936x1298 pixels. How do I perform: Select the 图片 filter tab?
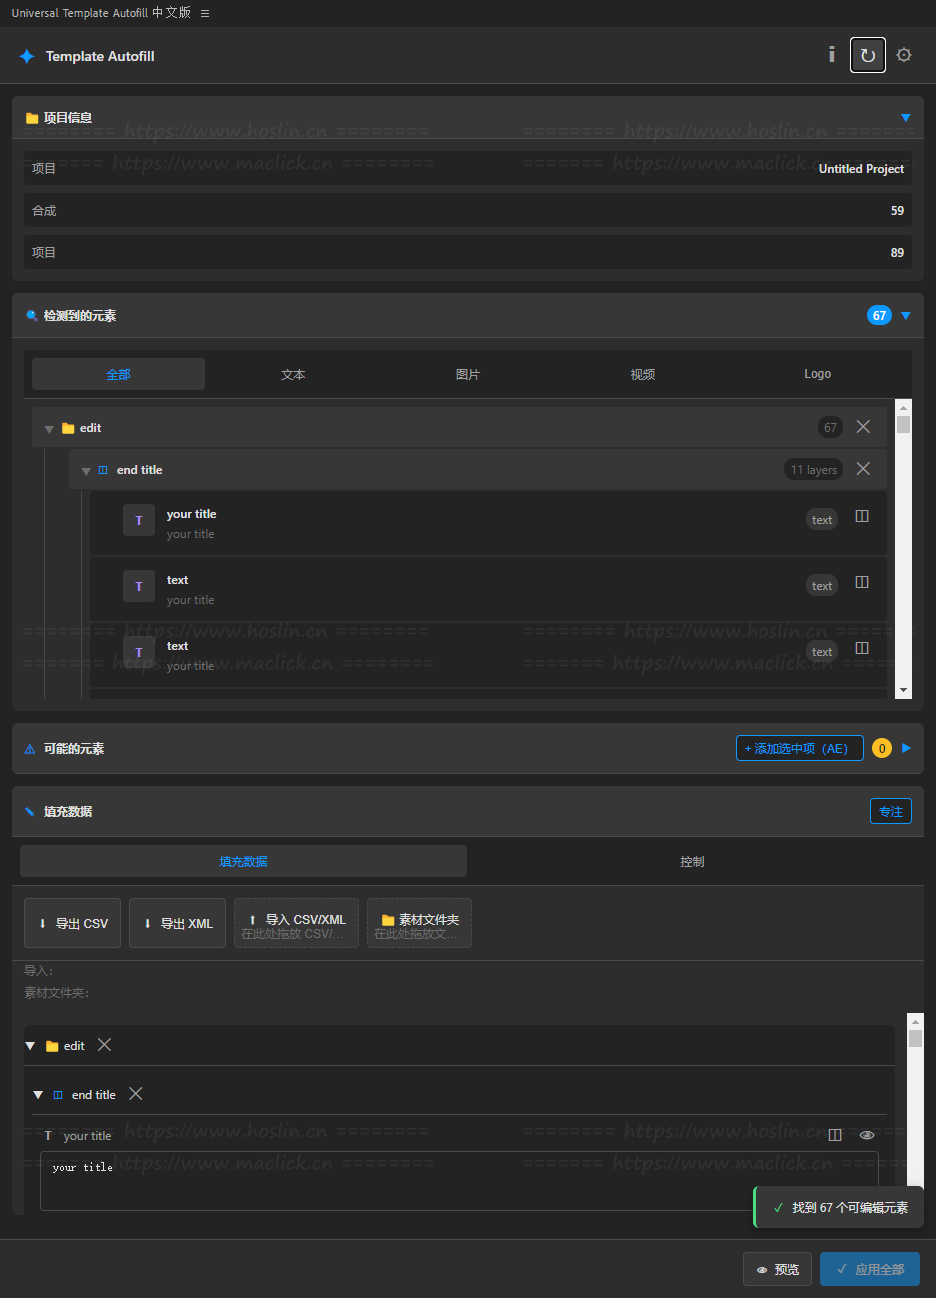coord(468,374)
